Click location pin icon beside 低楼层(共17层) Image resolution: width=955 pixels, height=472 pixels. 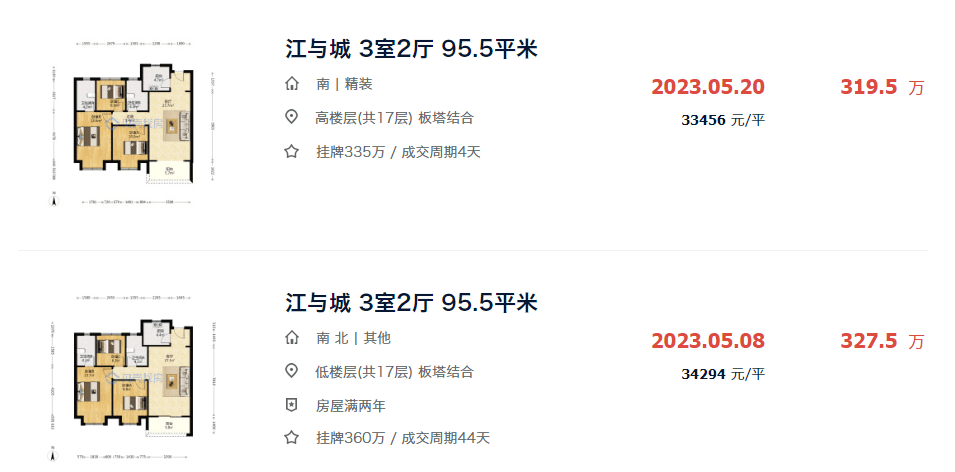(292, 371)
